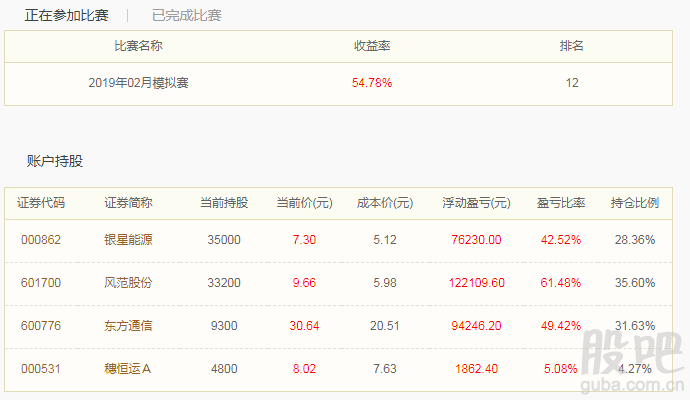Viewport: 690px width, 400px height.
Task: Open the 穗恒运A stock link
Action: (x=128, y=369)
